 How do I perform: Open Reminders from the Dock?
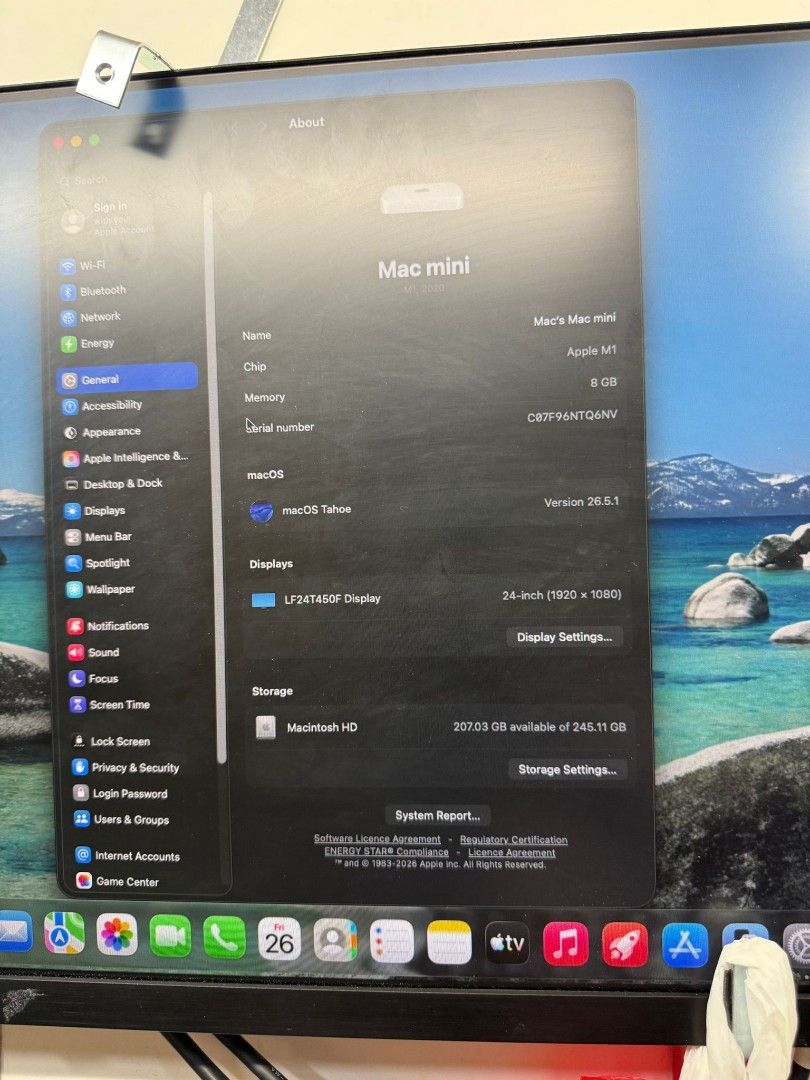(x=391, y=942)
